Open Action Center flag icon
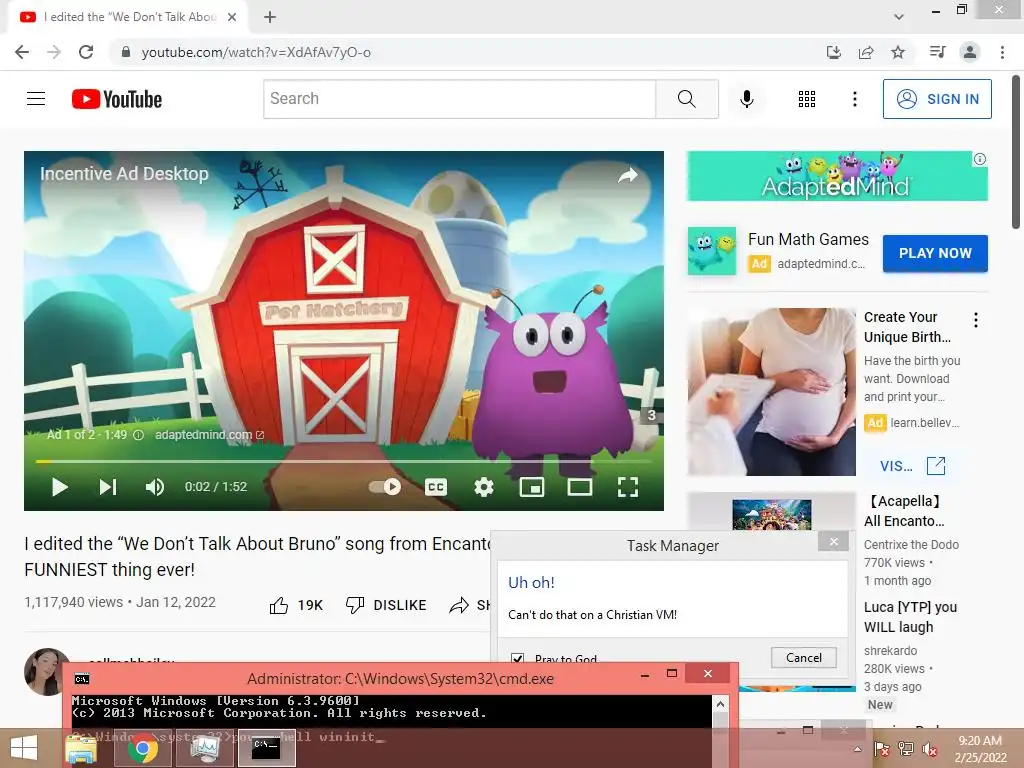1024x768 pixels. point(882,749)
